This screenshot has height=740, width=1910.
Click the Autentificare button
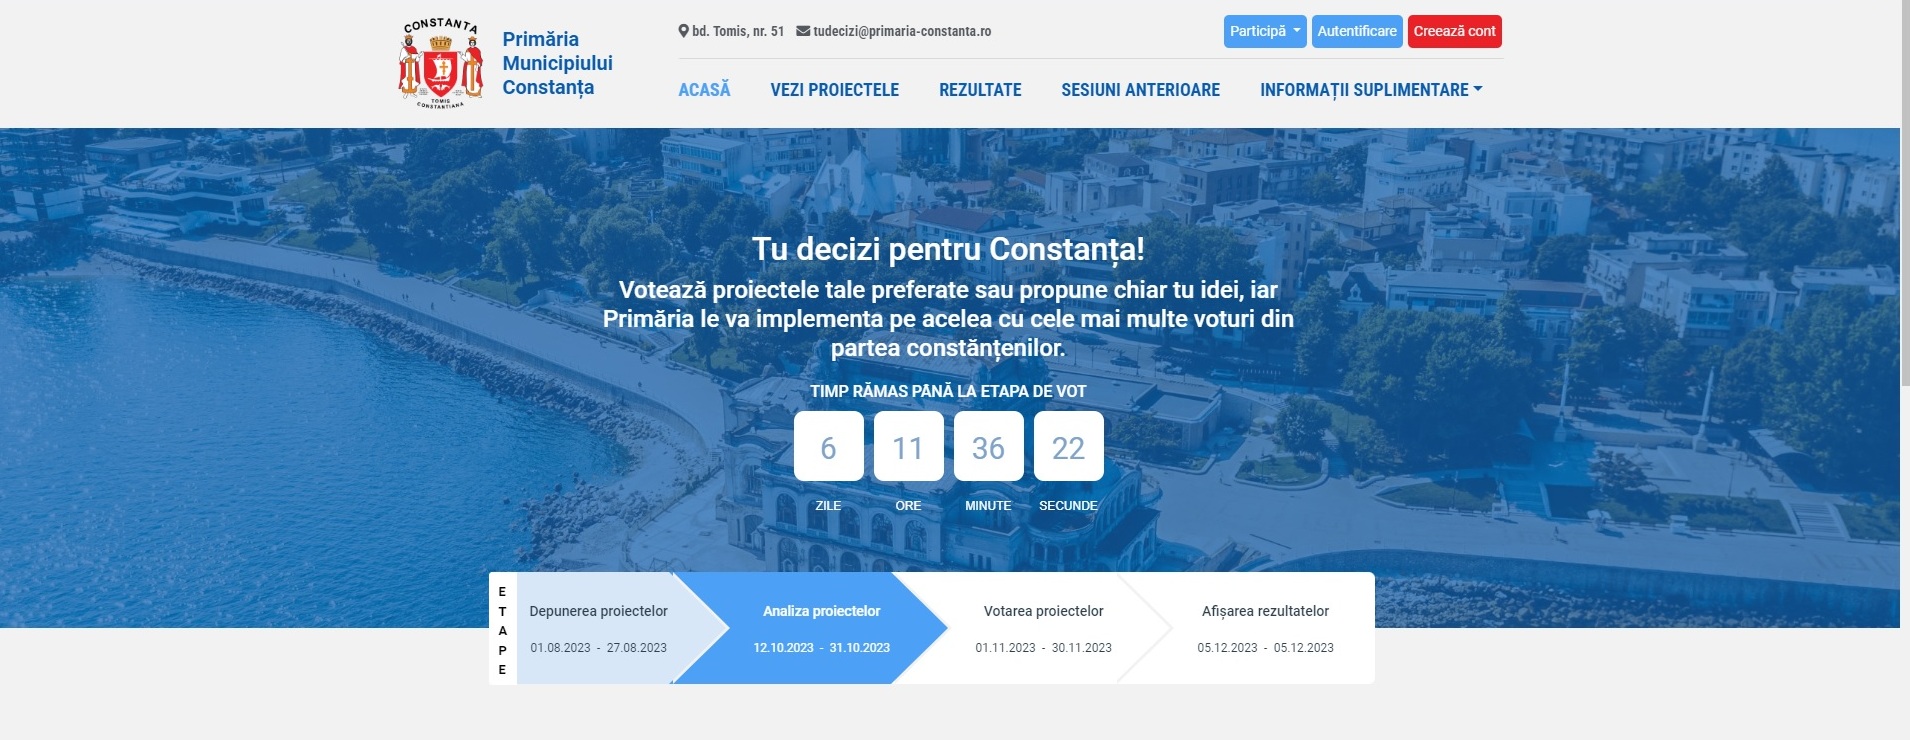(1357, 31)
